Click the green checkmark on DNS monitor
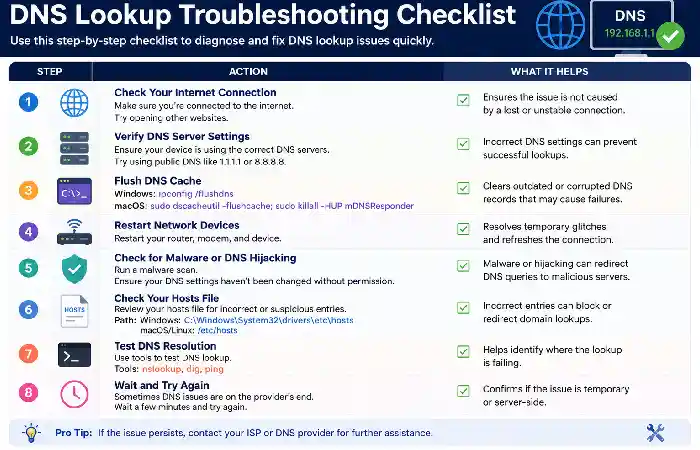This screenshot has width=700, height=450. (x=671, y=36)
